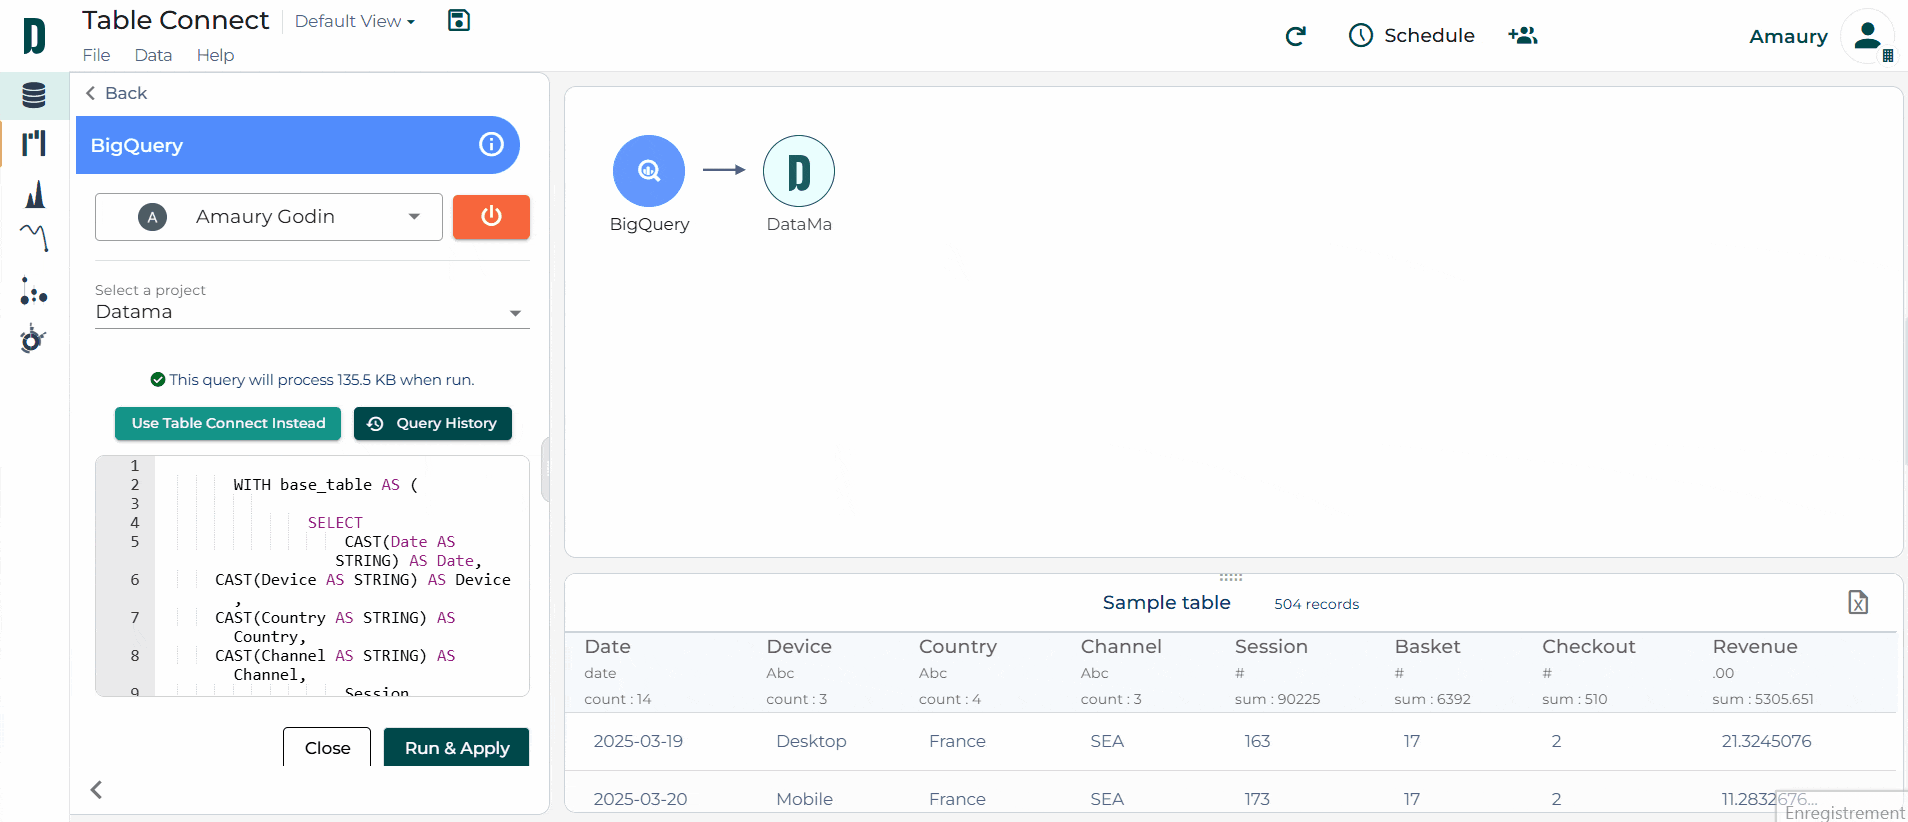Select the 2025-03-19 date cell
This screenshot has width=1908, height=822.
click(x=638, y=741)
